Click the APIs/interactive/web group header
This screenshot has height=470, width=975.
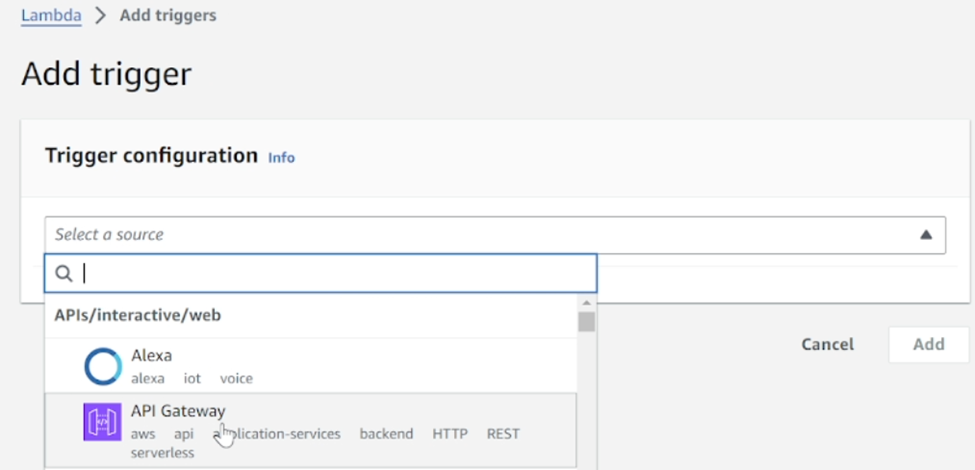coord(137,315)
